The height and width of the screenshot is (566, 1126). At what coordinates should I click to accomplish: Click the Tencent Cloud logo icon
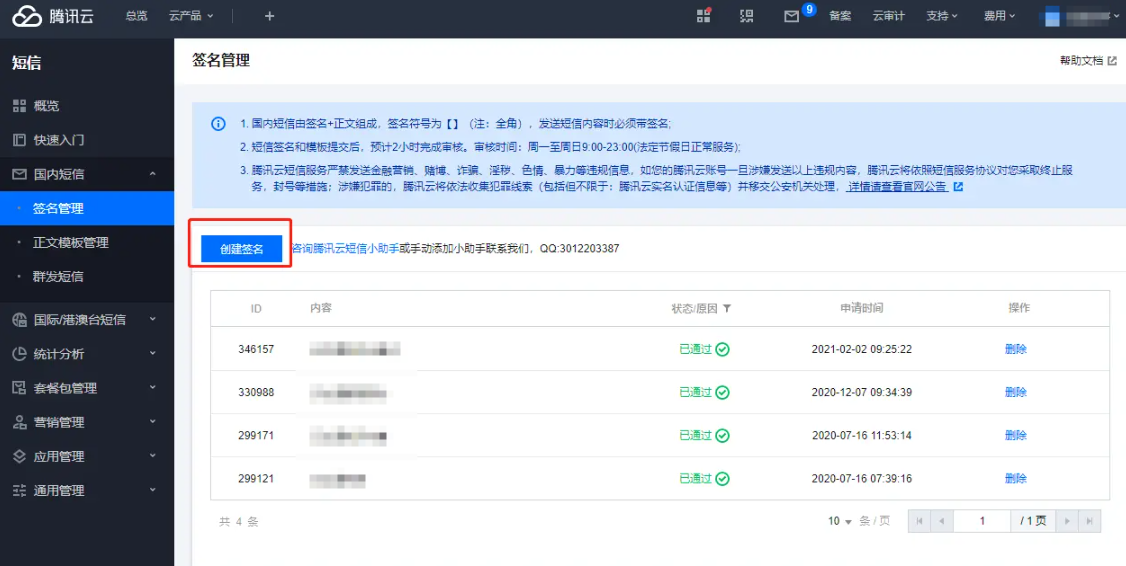click(x=27, y=16)
